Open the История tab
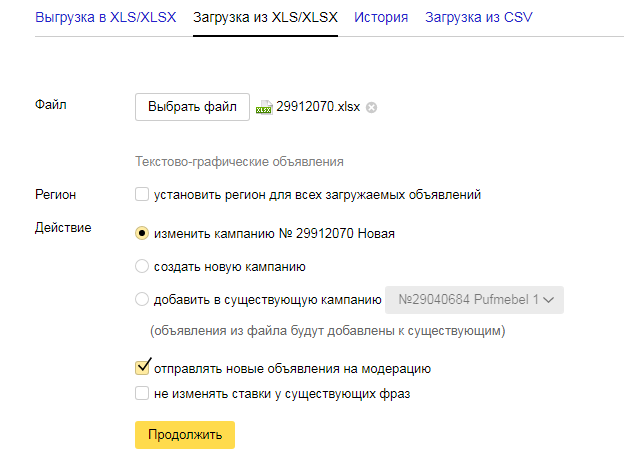The image size is (624, 469). tap(380, 18)
